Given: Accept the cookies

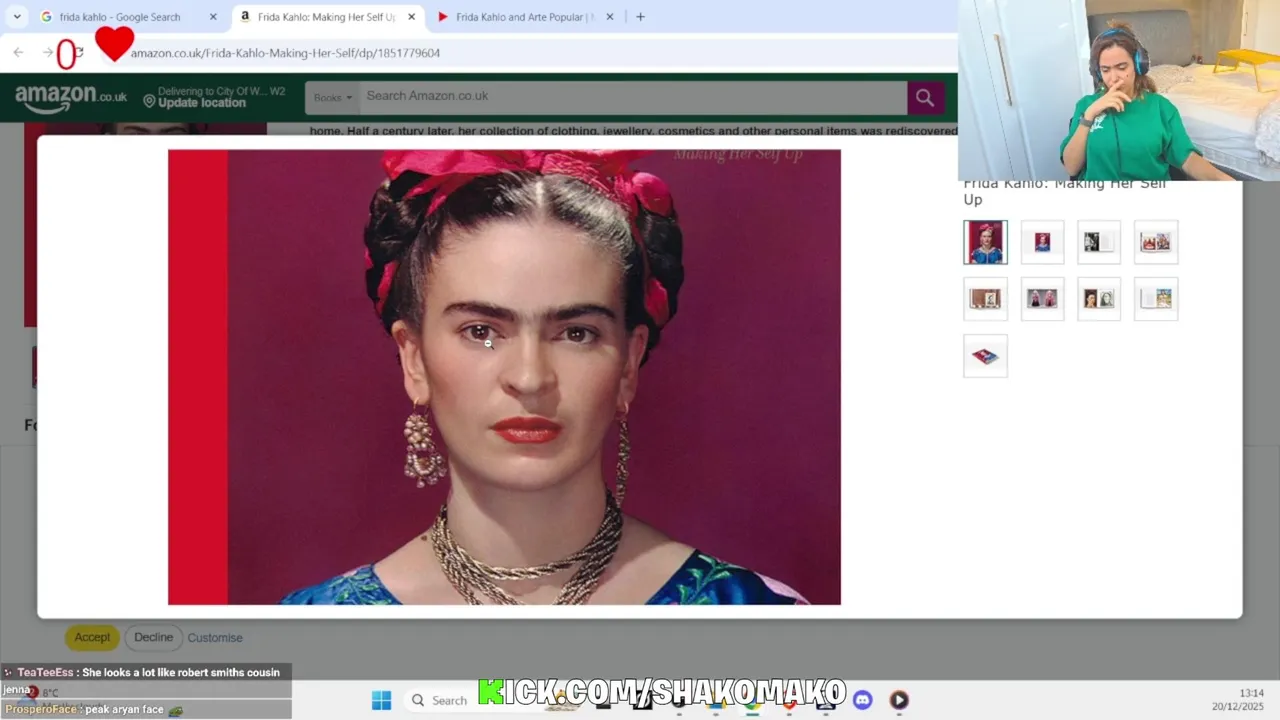Looking at the screenshot, I should 92,637.
